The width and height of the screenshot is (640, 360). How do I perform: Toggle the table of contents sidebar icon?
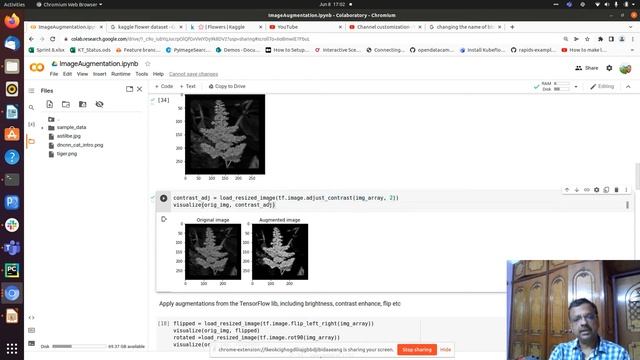point(31,91)
